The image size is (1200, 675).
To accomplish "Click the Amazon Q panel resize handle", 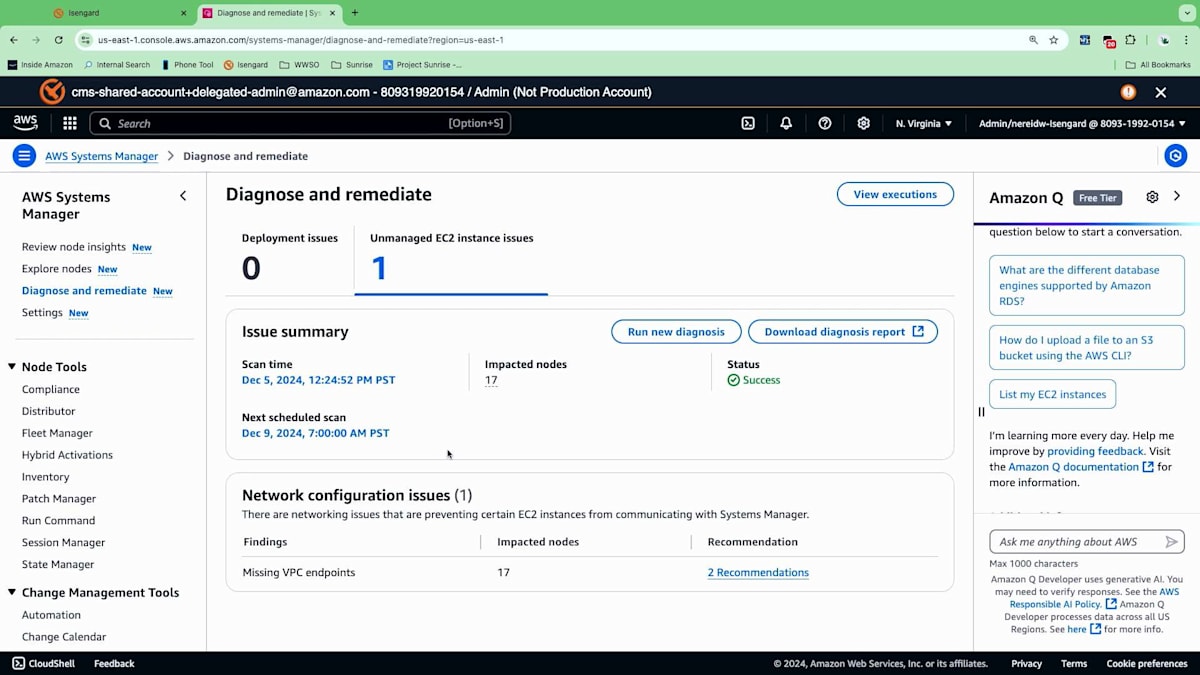I will click(981, 411).
